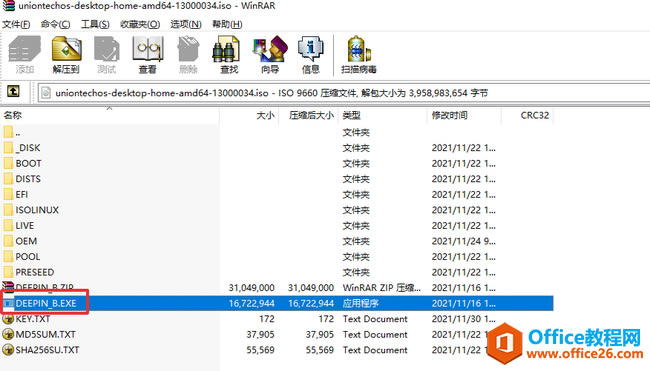The width and height of the screenshot is (650, 371).
Task: Open the Commands (命令) menu
Action: [55, 24]
